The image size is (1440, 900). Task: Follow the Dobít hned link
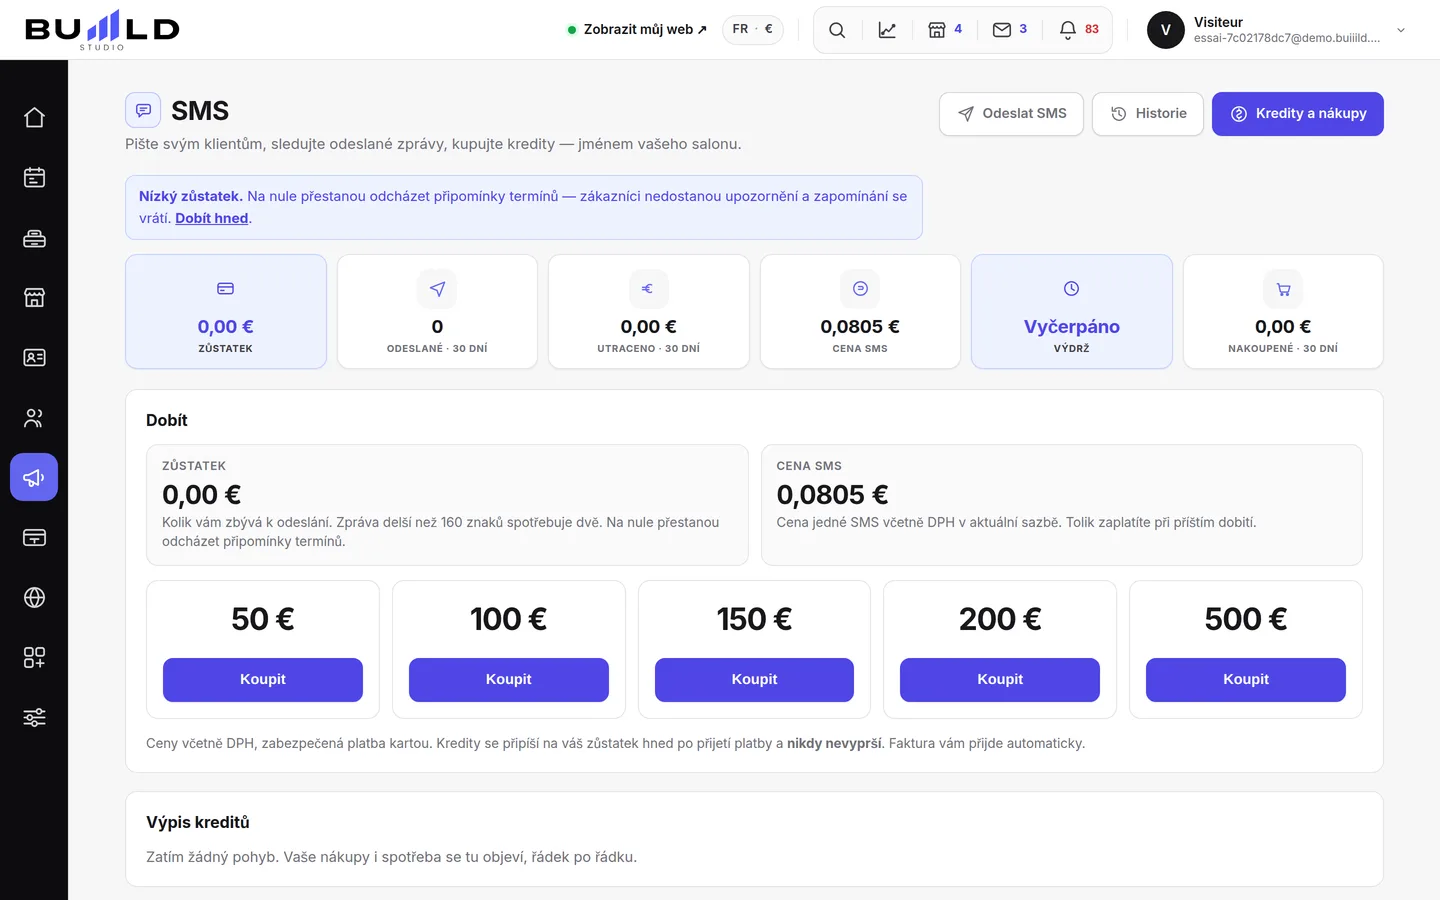click(x=212, y=218)
